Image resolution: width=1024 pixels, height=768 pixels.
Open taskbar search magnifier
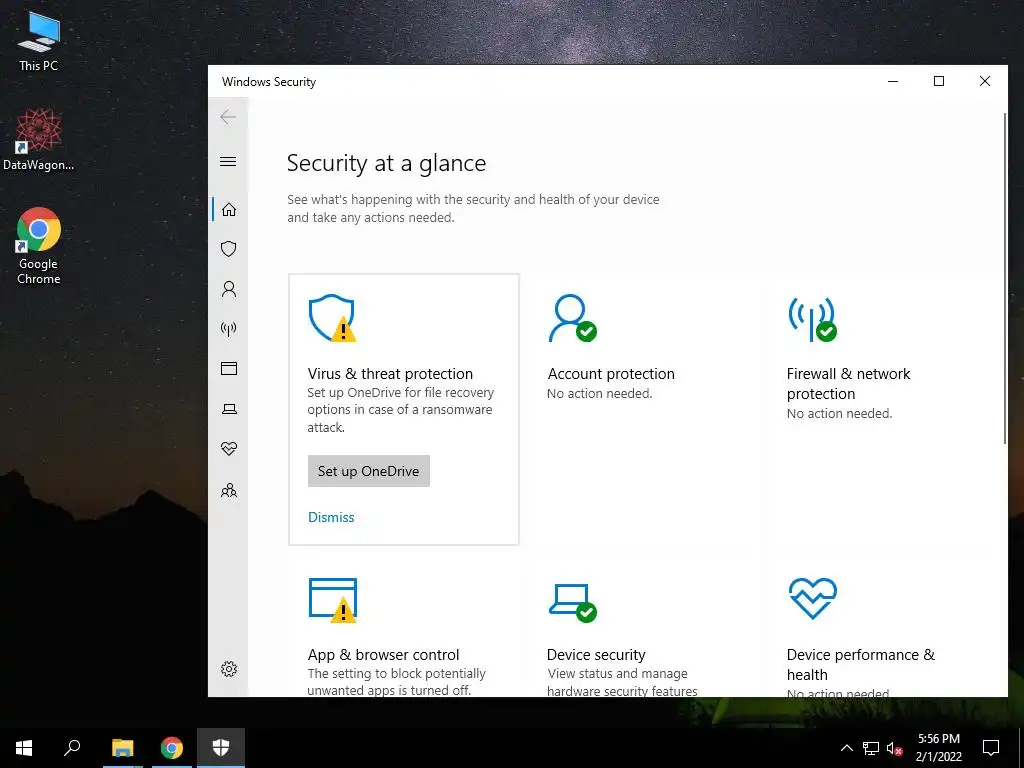pos(72,748)
